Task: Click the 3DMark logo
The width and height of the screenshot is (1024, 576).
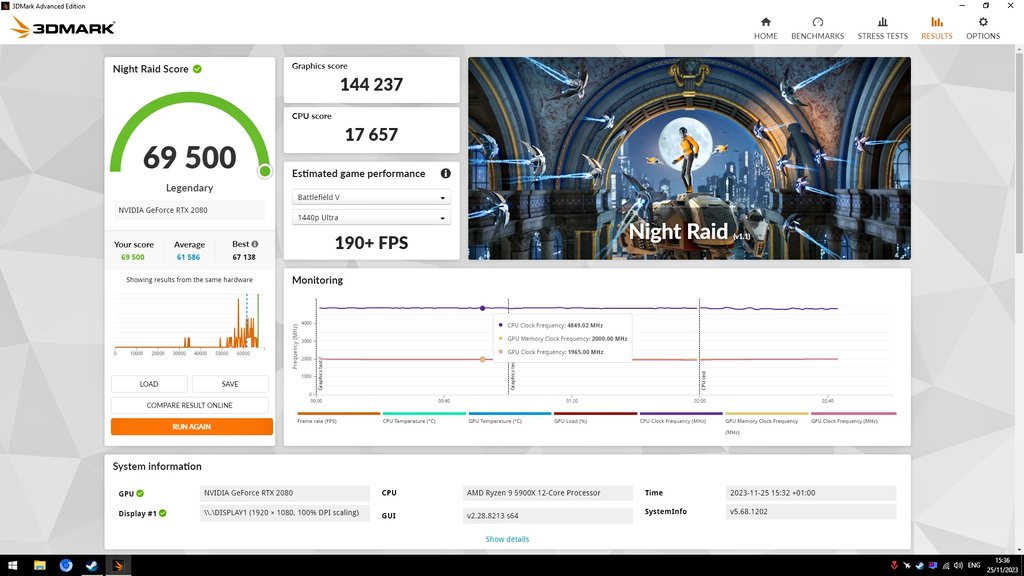Action: 63,27
